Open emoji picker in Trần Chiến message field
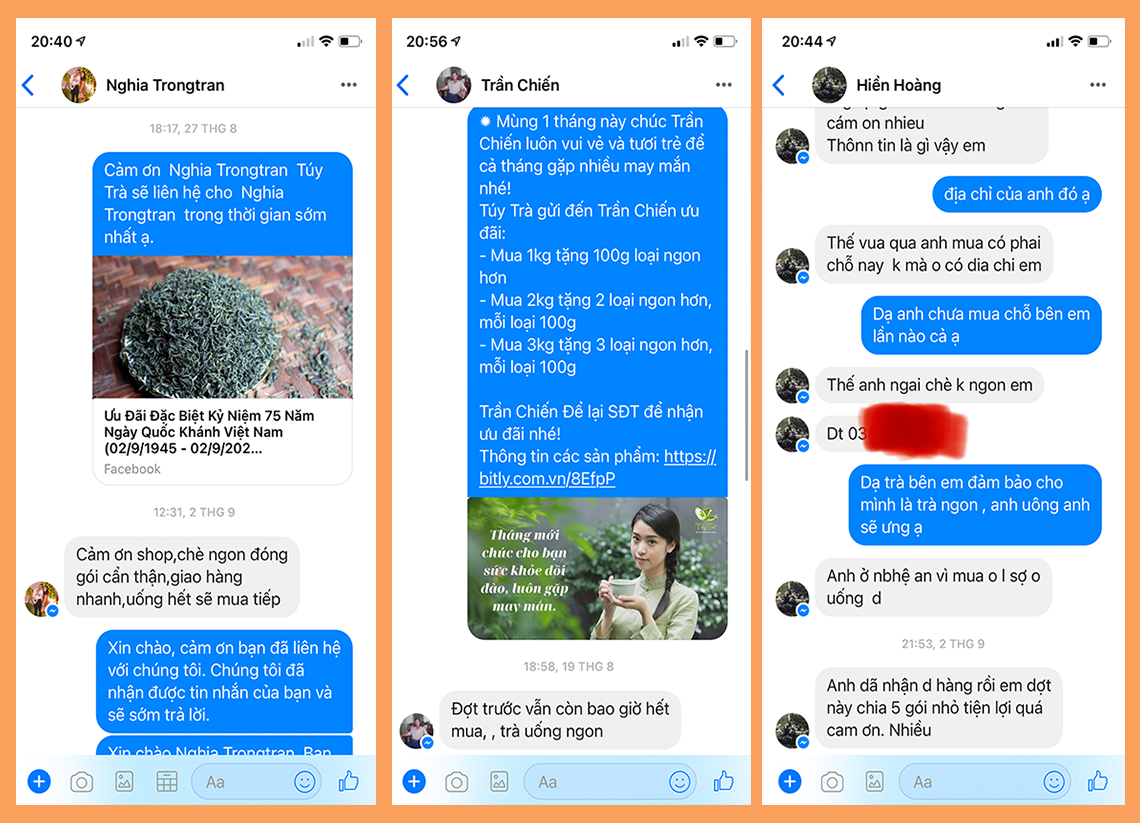Viewport: 1140px width, 823px height. pos(680,782)
